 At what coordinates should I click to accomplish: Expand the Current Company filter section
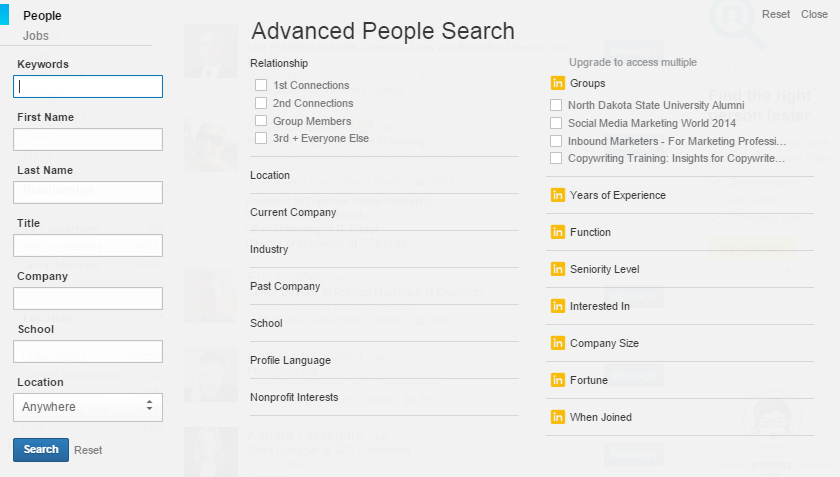293,212
